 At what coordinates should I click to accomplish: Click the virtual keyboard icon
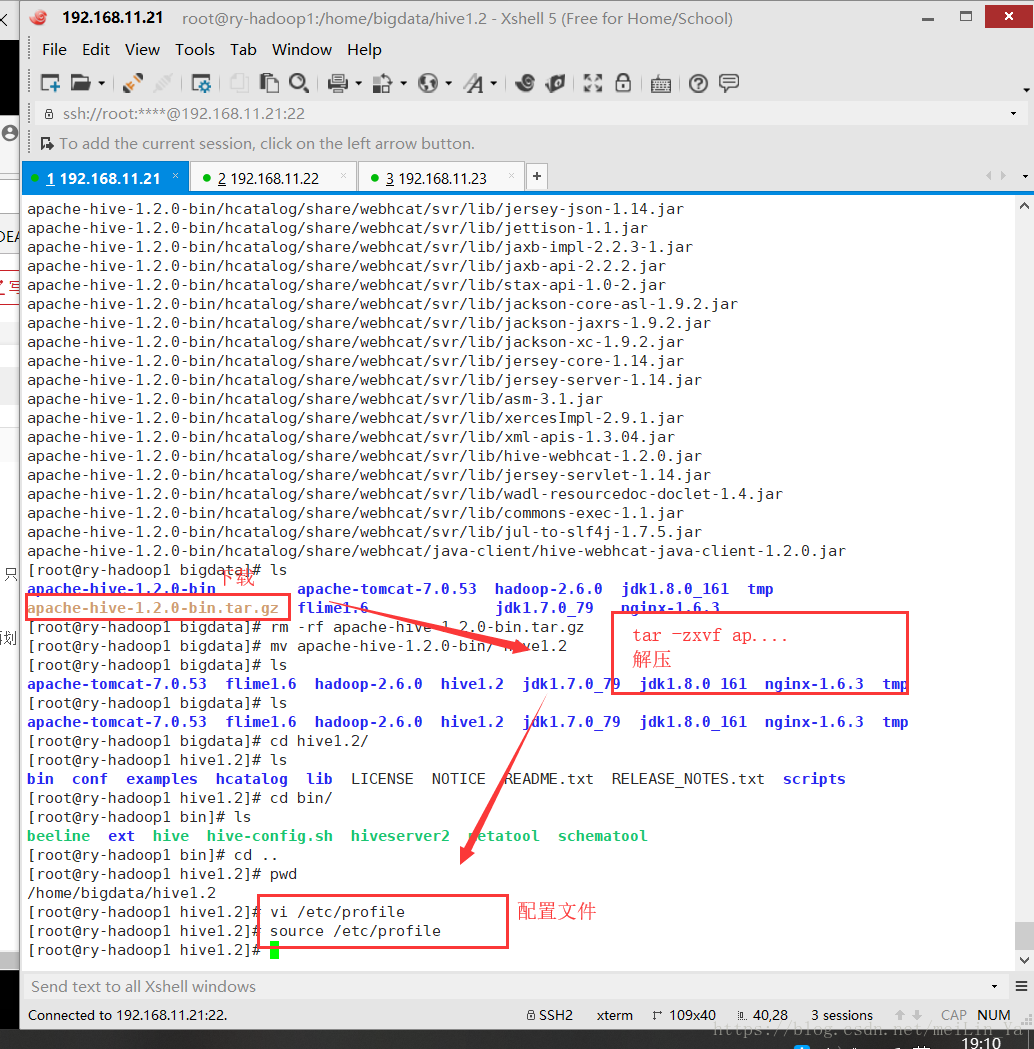661,84
